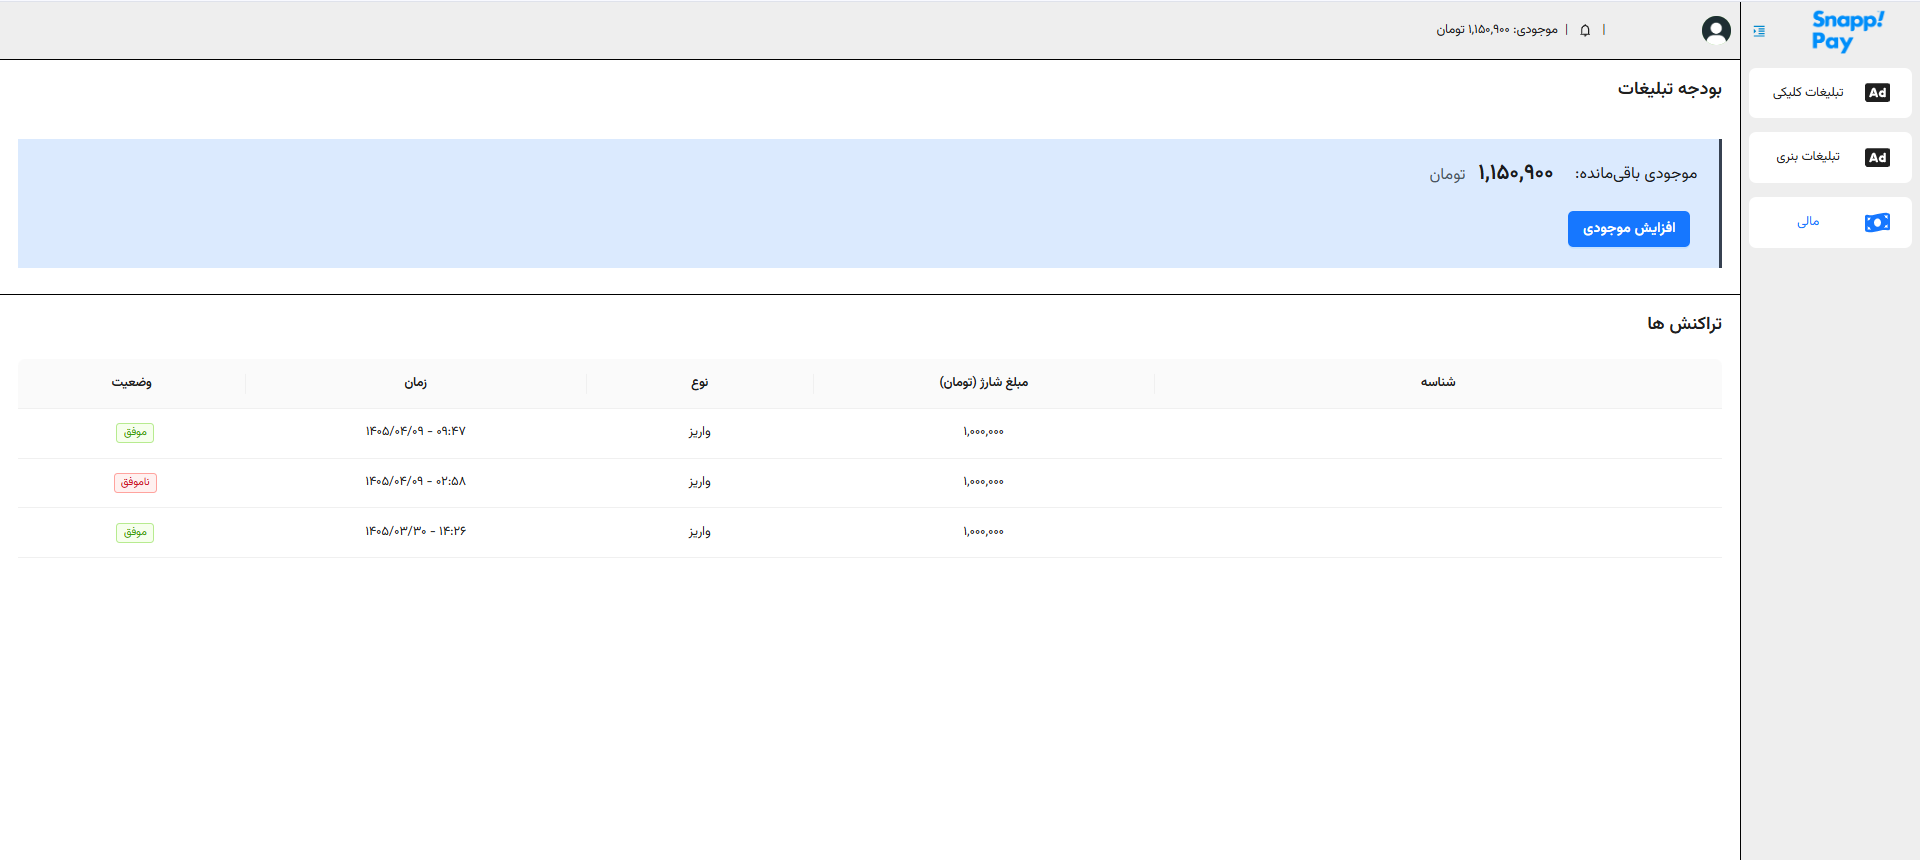Image resolution: width=1920 pixels, height=860 pixels.
Task: Click the افزایش موجودی button
Action: pyautogui.click(x=1628, y=229)
